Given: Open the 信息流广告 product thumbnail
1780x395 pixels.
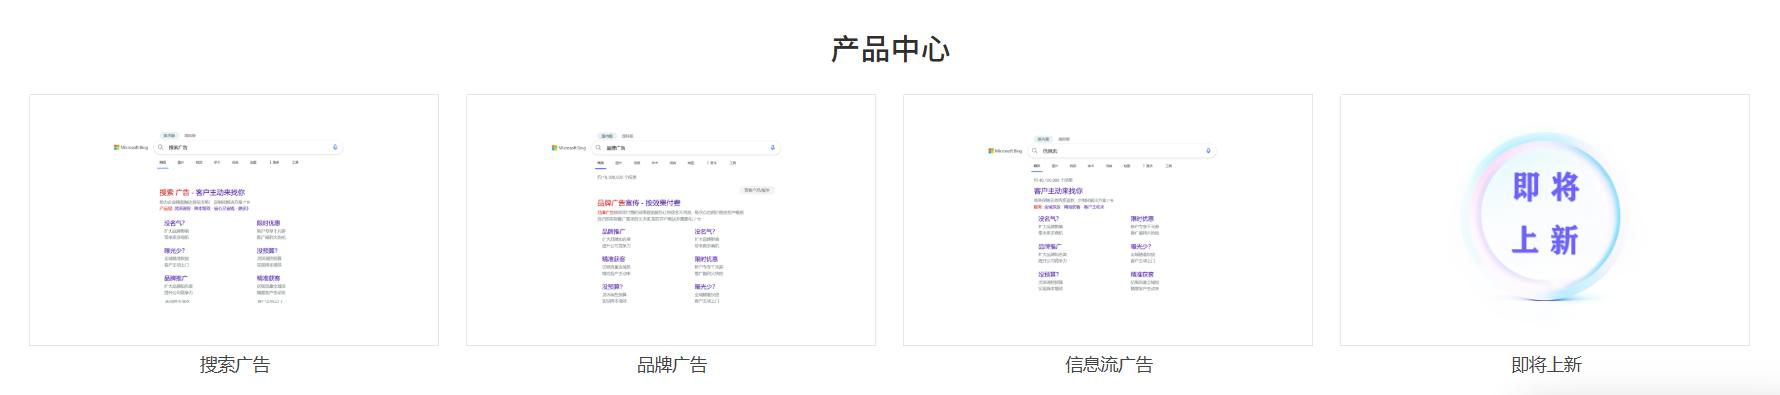Looking at the screenshot, I should tap(1108, 220).
